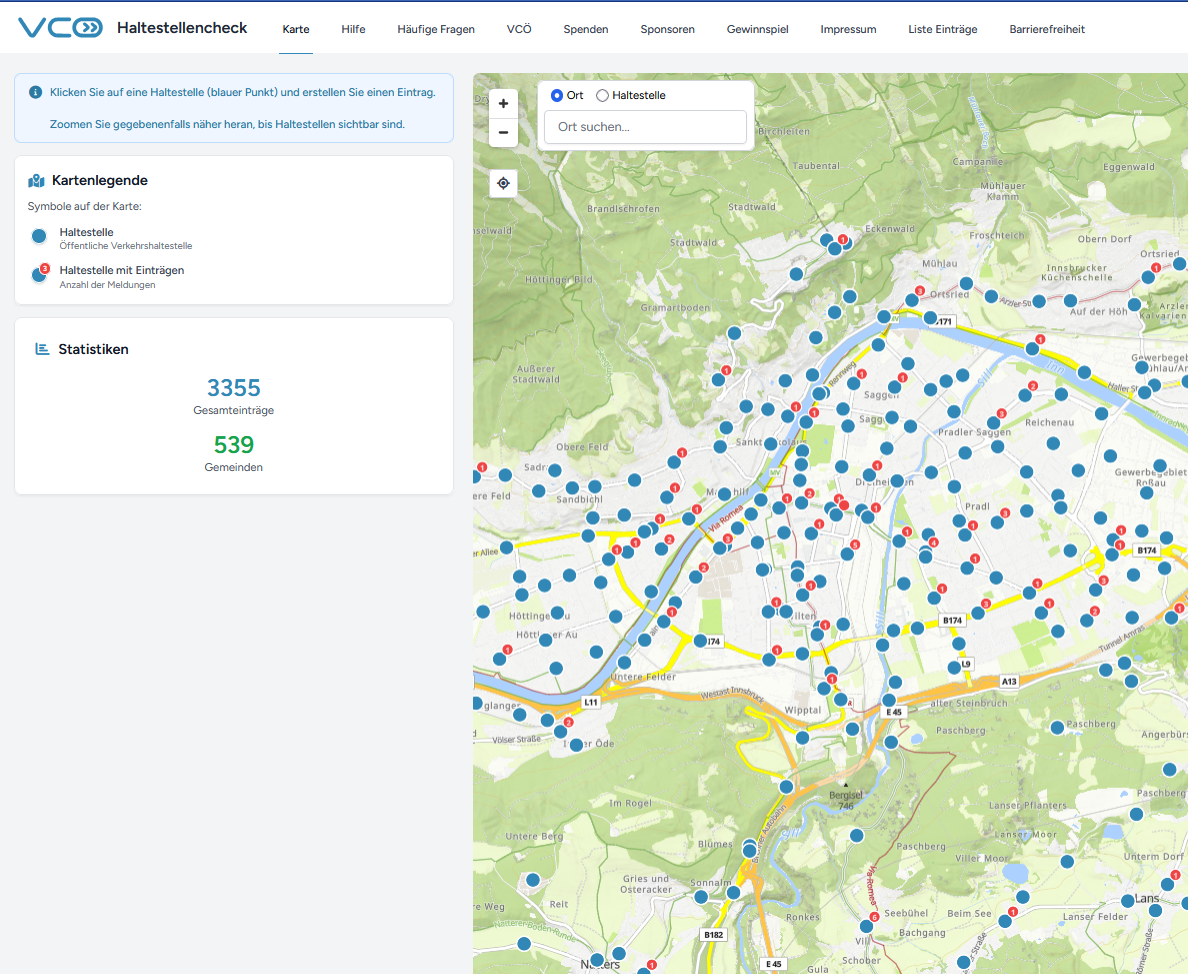Click the Haltestellencheck site title
Image resolution: width=1188 pixels, height=974 pixels.
click(x=182, y=28)
